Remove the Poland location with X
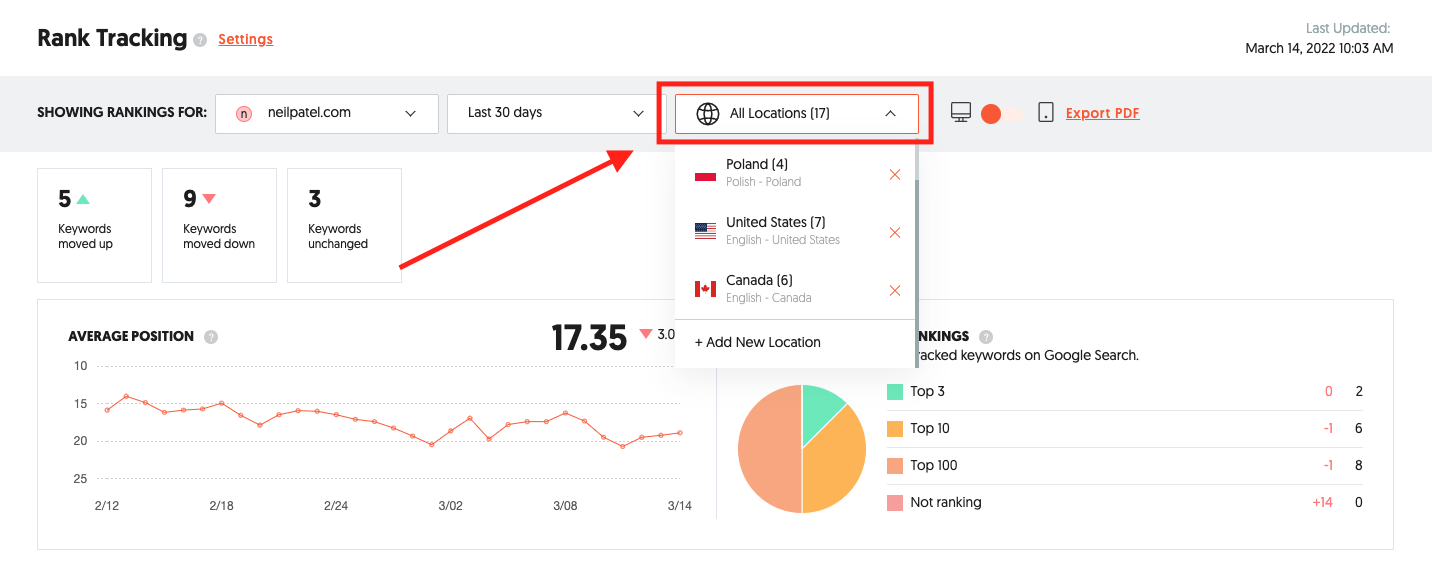 point(895,175)
